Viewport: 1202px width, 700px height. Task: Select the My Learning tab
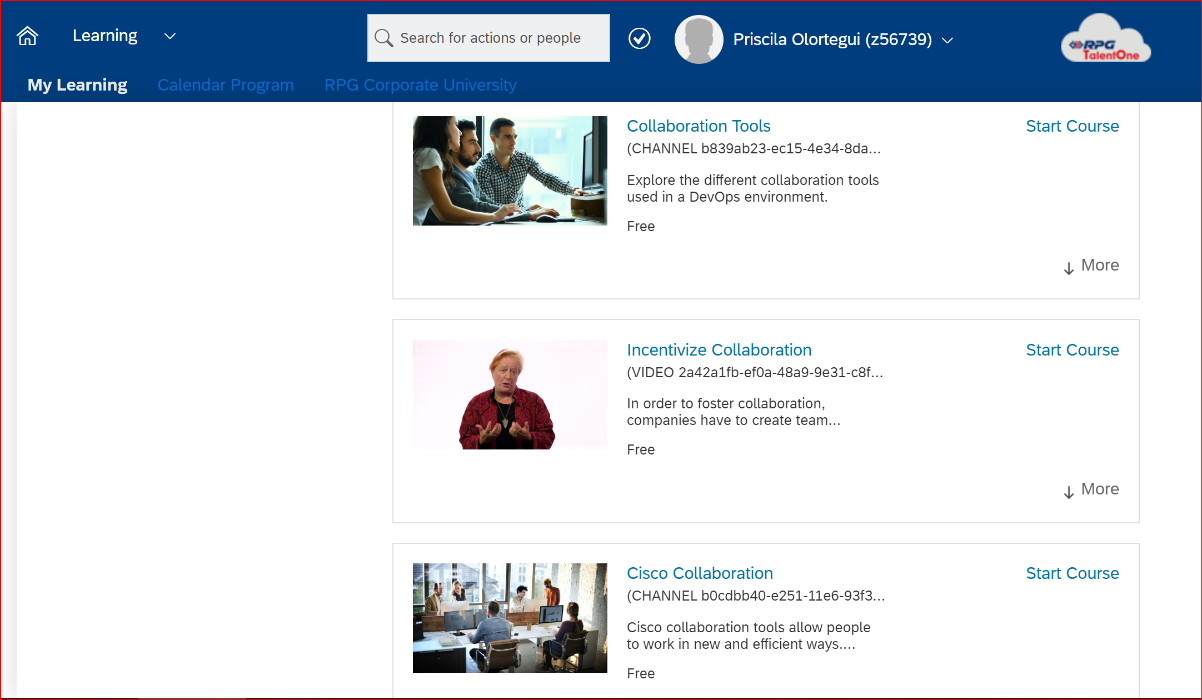coord(77,85)
